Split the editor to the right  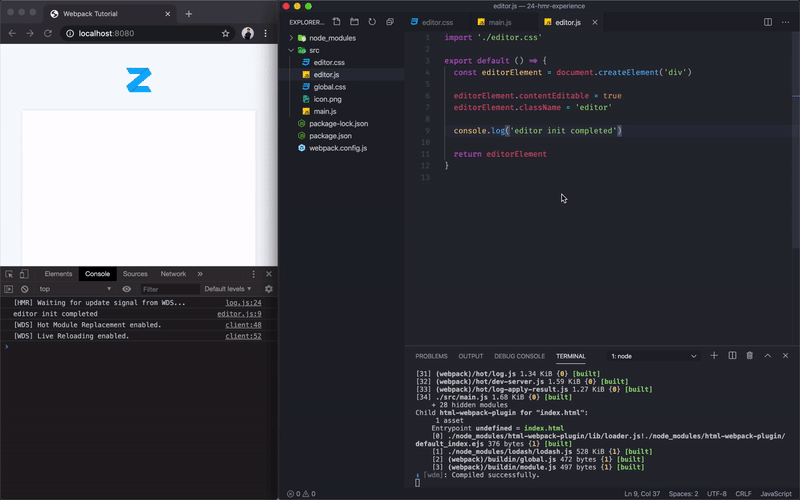point(768,22)
